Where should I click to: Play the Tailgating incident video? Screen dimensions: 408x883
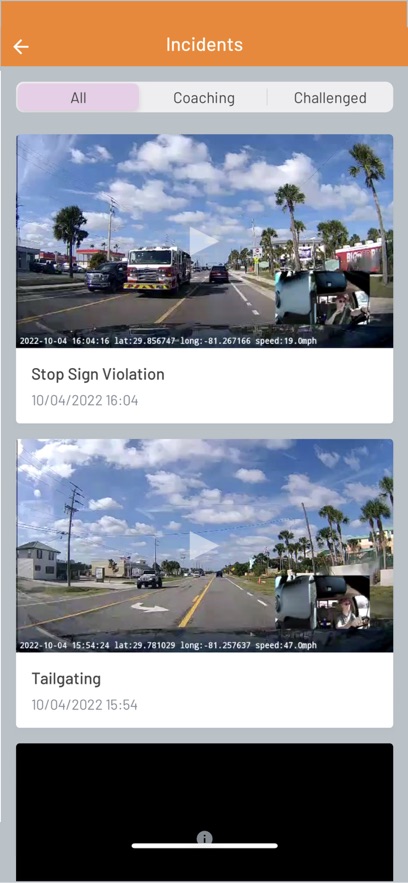[204, 546]
